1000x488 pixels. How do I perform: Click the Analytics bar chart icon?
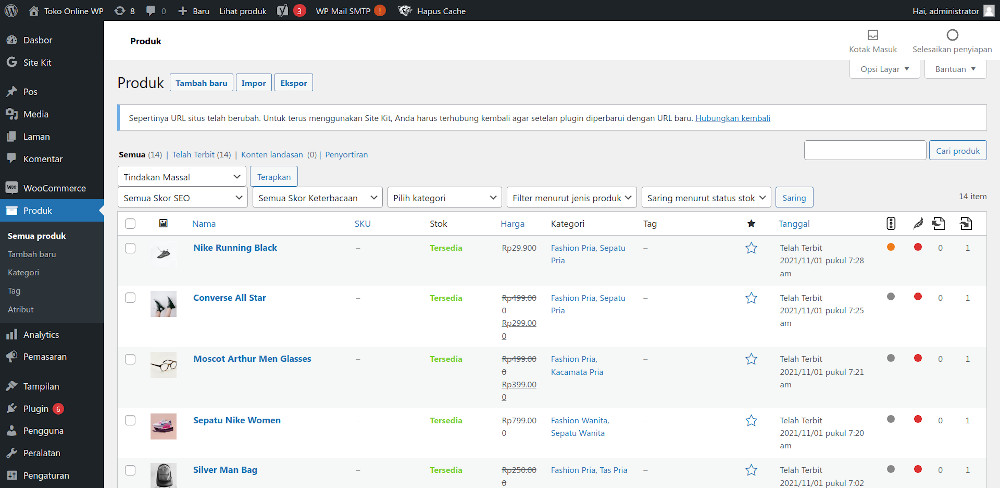point(11,334)
